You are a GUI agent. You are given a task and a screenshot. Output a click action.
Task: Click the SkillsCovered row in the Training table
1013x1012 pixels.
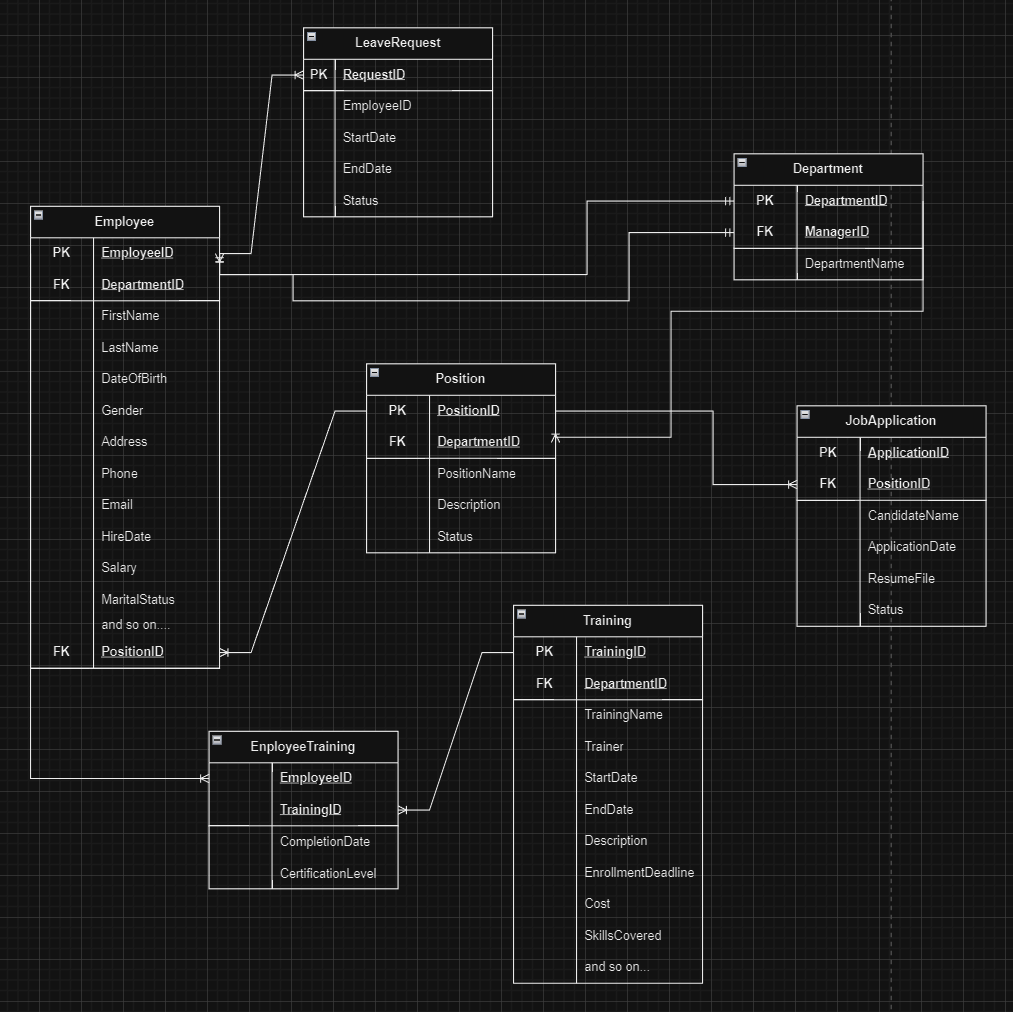pos(621,935)
